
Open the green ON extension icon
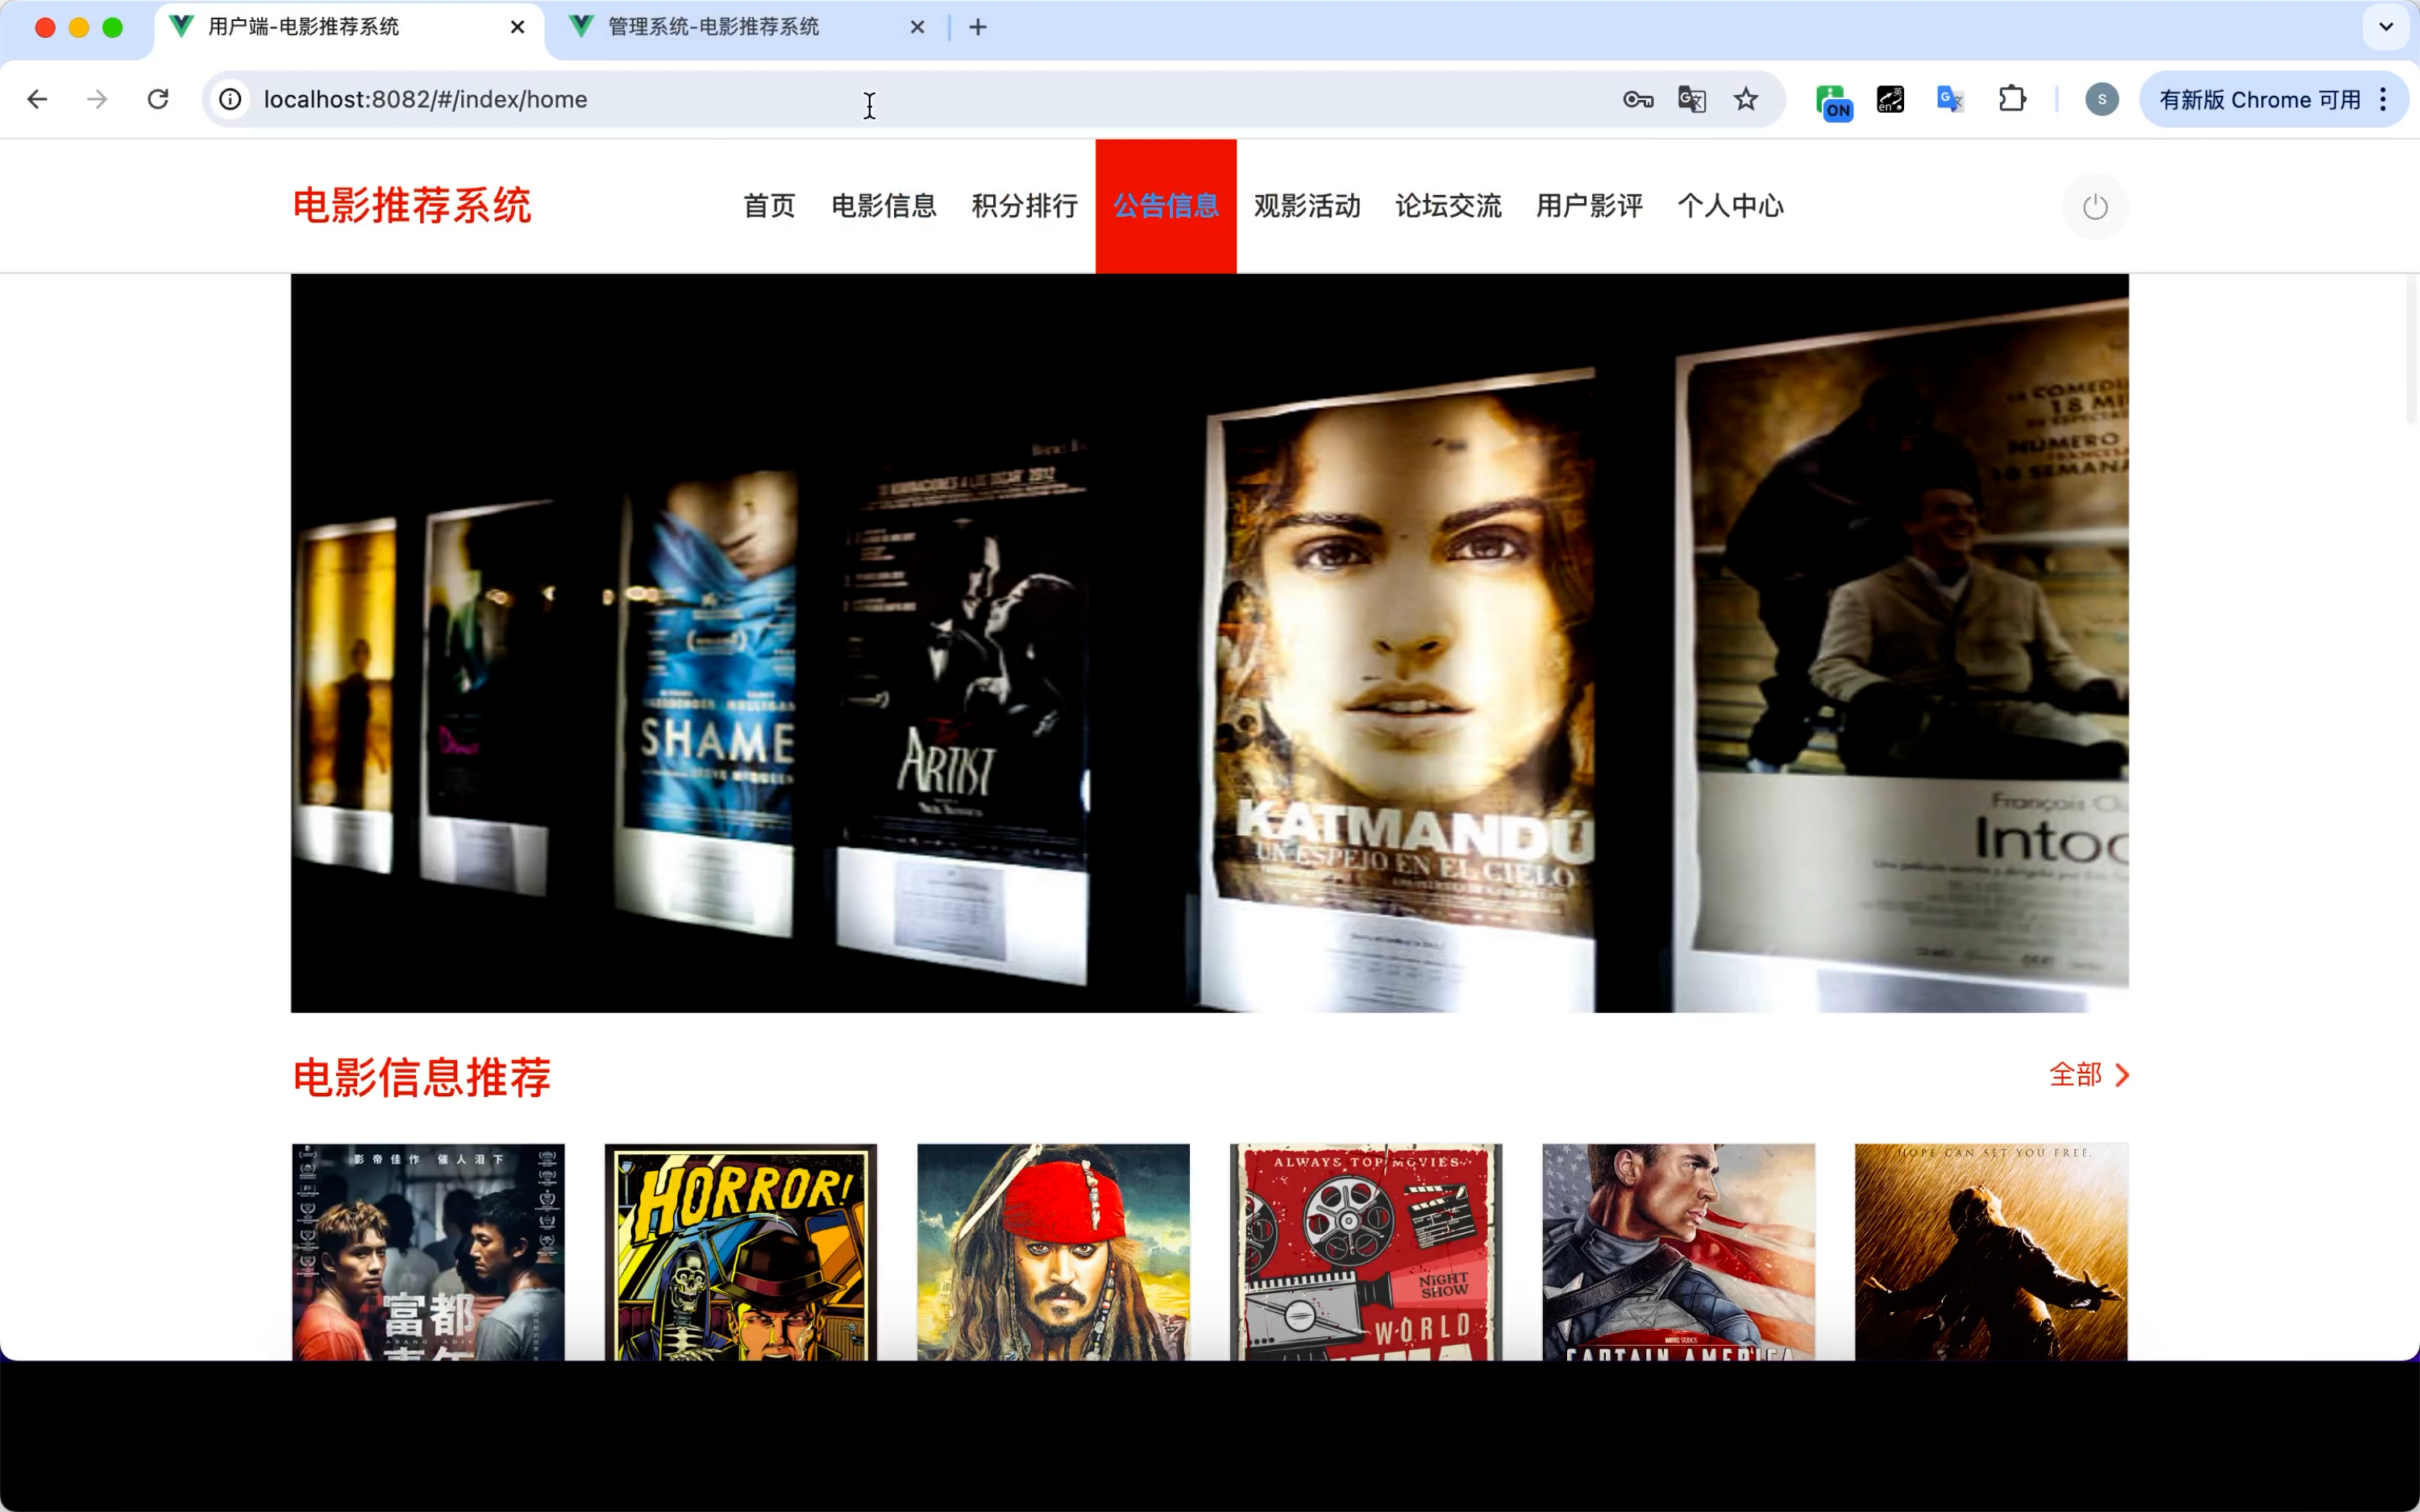coord(1833,102)
